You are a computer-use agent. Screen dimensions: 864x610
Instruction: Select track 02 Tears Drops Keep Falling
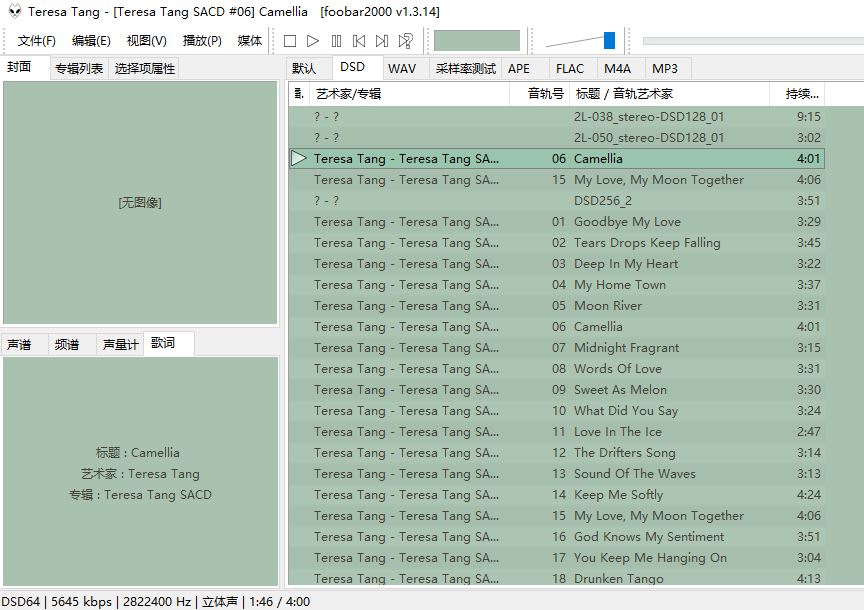[x=557, y=242]
